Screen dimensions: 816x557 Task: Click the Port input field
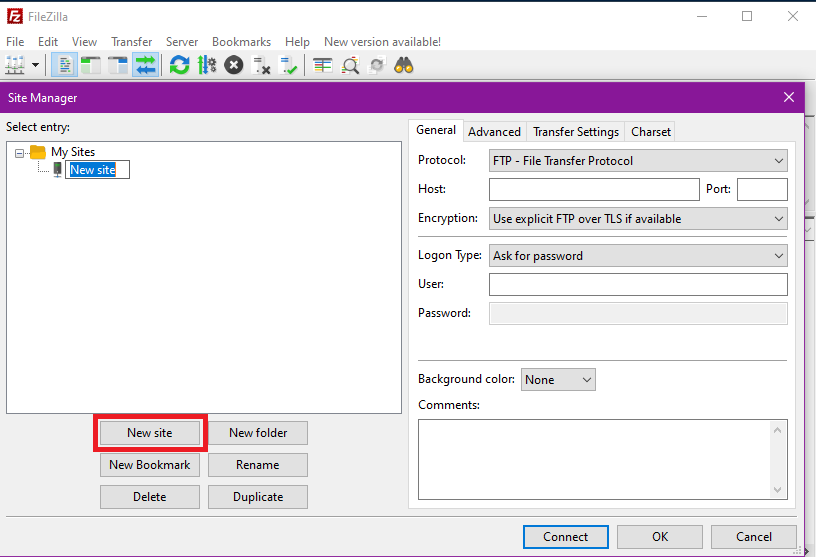click(762, 189)
